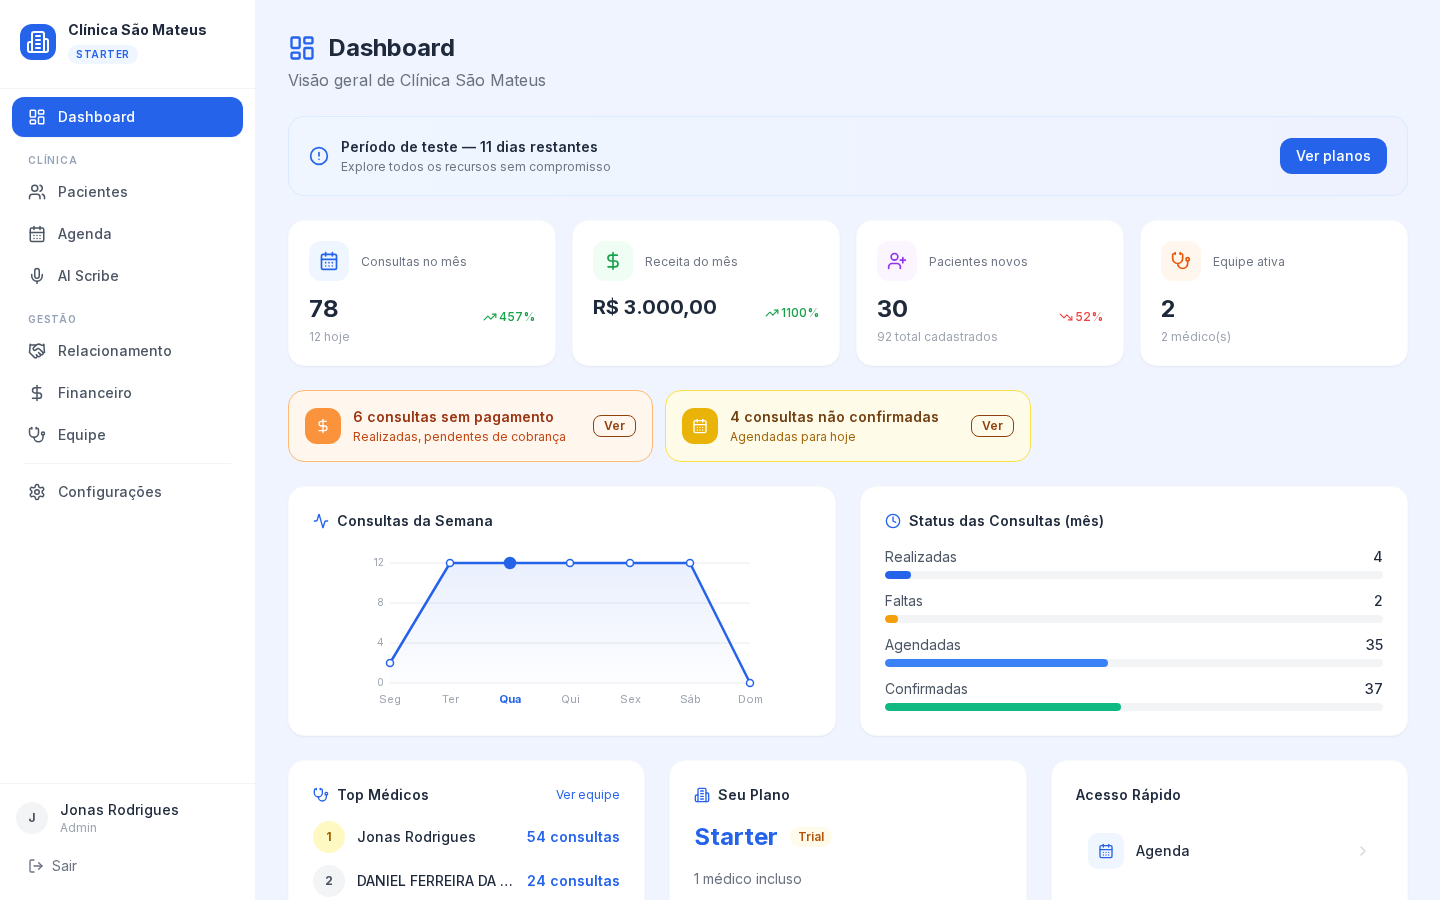Click the calendar icon in Acesso Rápido Agenda
This screenshot has width=1440, height=900.
(1106, 851)
